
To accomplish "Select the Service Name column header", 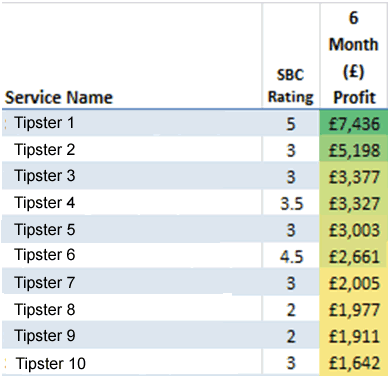I will [x=59, y=98].
